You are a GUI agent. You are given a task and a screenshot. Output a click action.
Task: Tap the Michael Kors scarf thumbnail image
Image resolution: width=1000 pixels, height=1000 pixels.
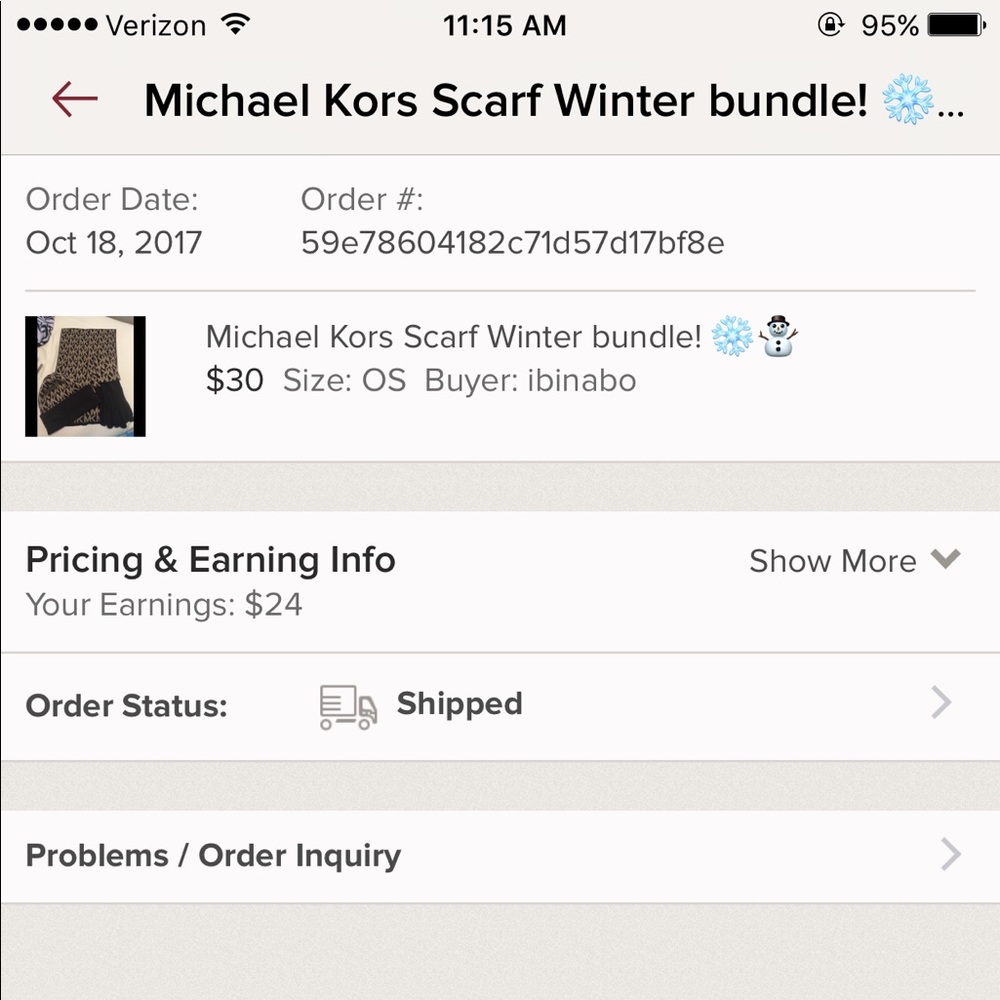84,377
